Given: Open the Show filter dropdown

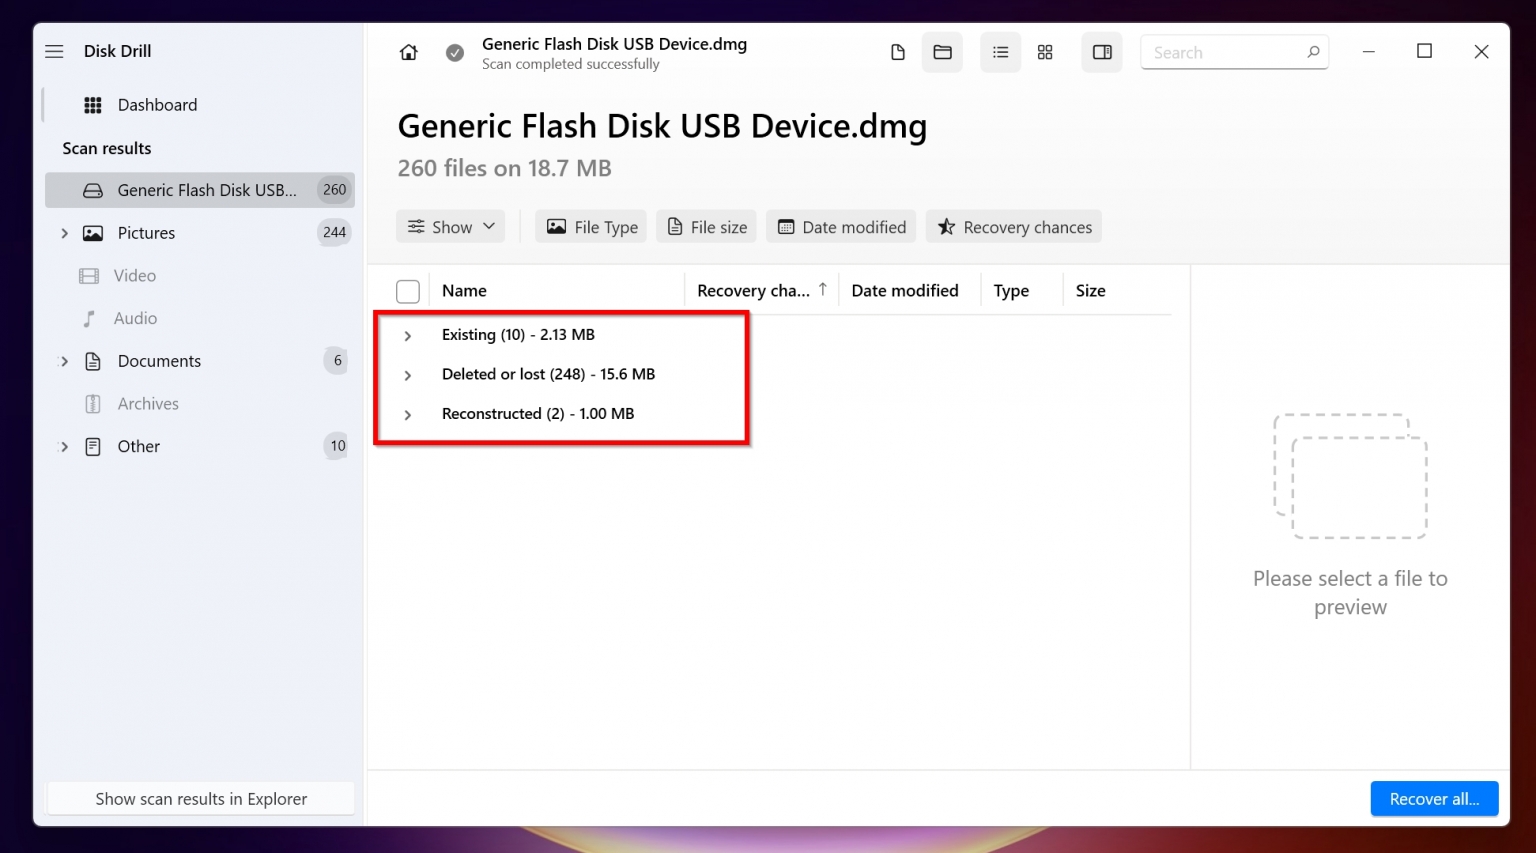Looking at the screenshot, I should 450,226.
